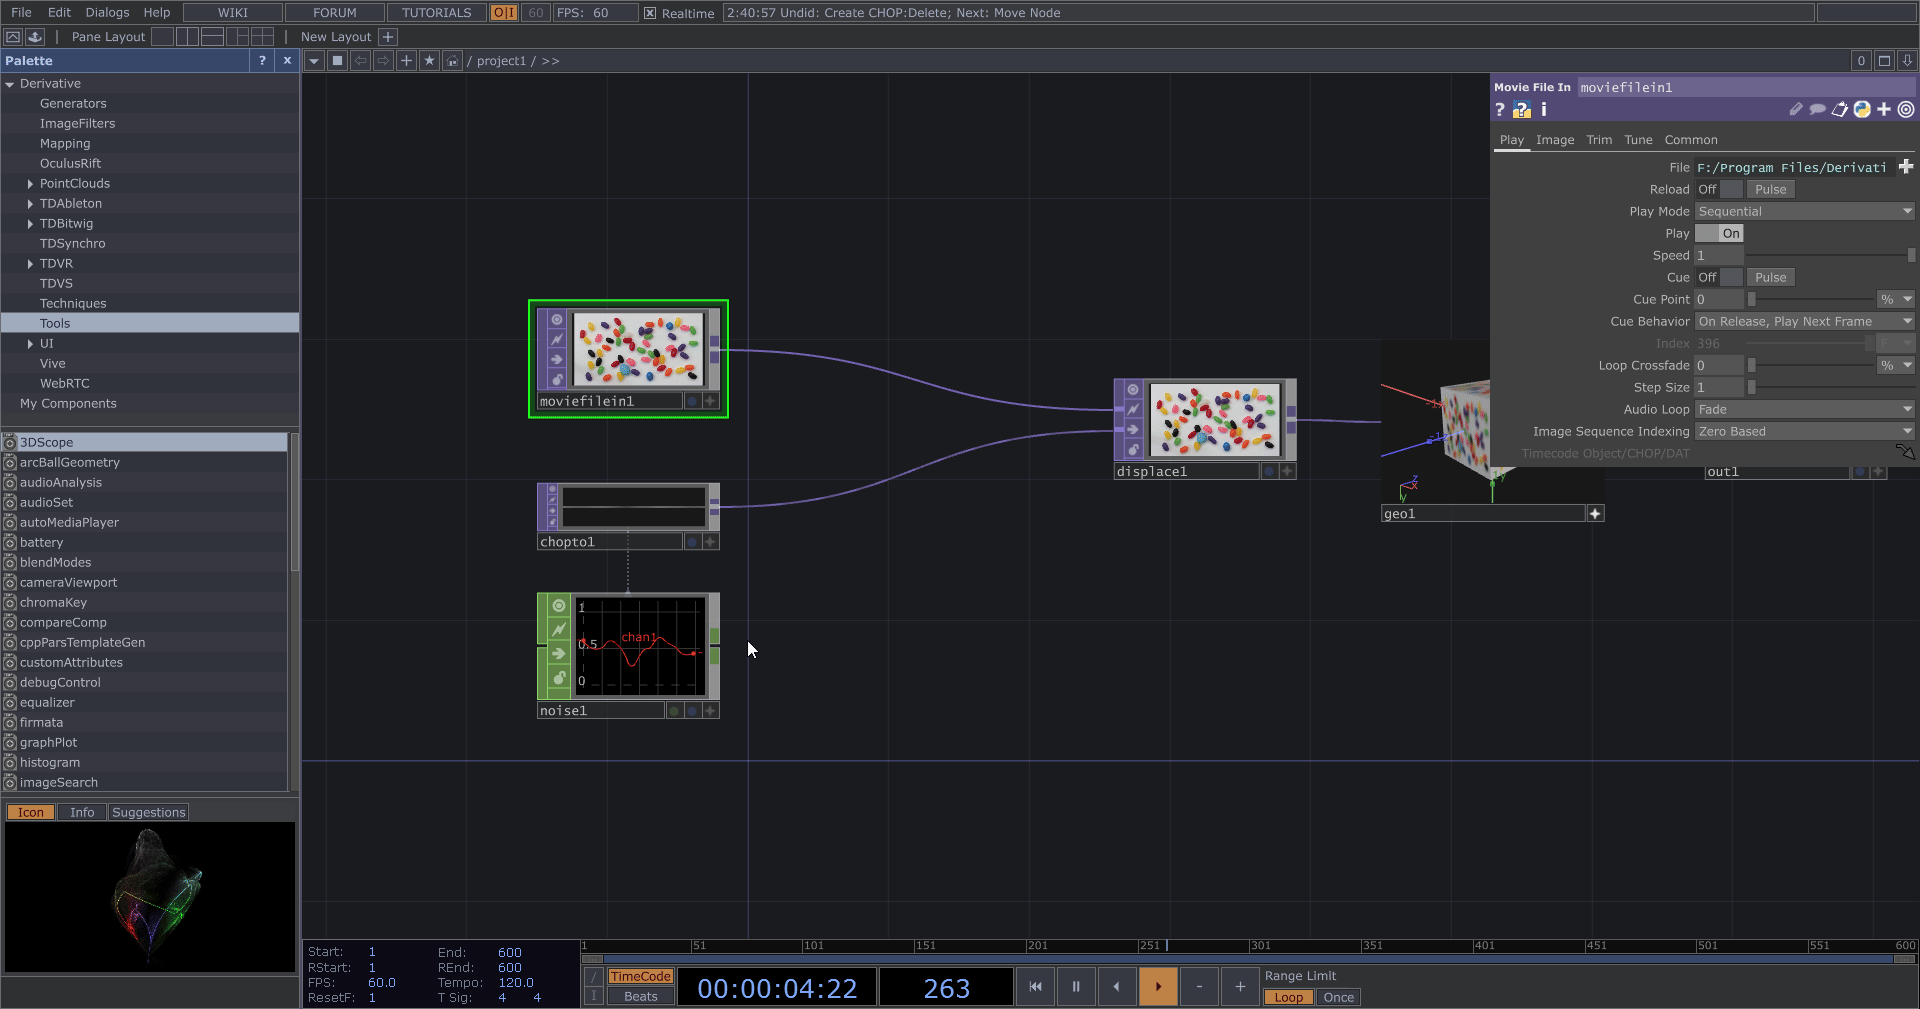The height and width of the screenshot is (1009, 1920).
Task: Toggle the Reload Off switch
Action: click(x=1719, y=189)
